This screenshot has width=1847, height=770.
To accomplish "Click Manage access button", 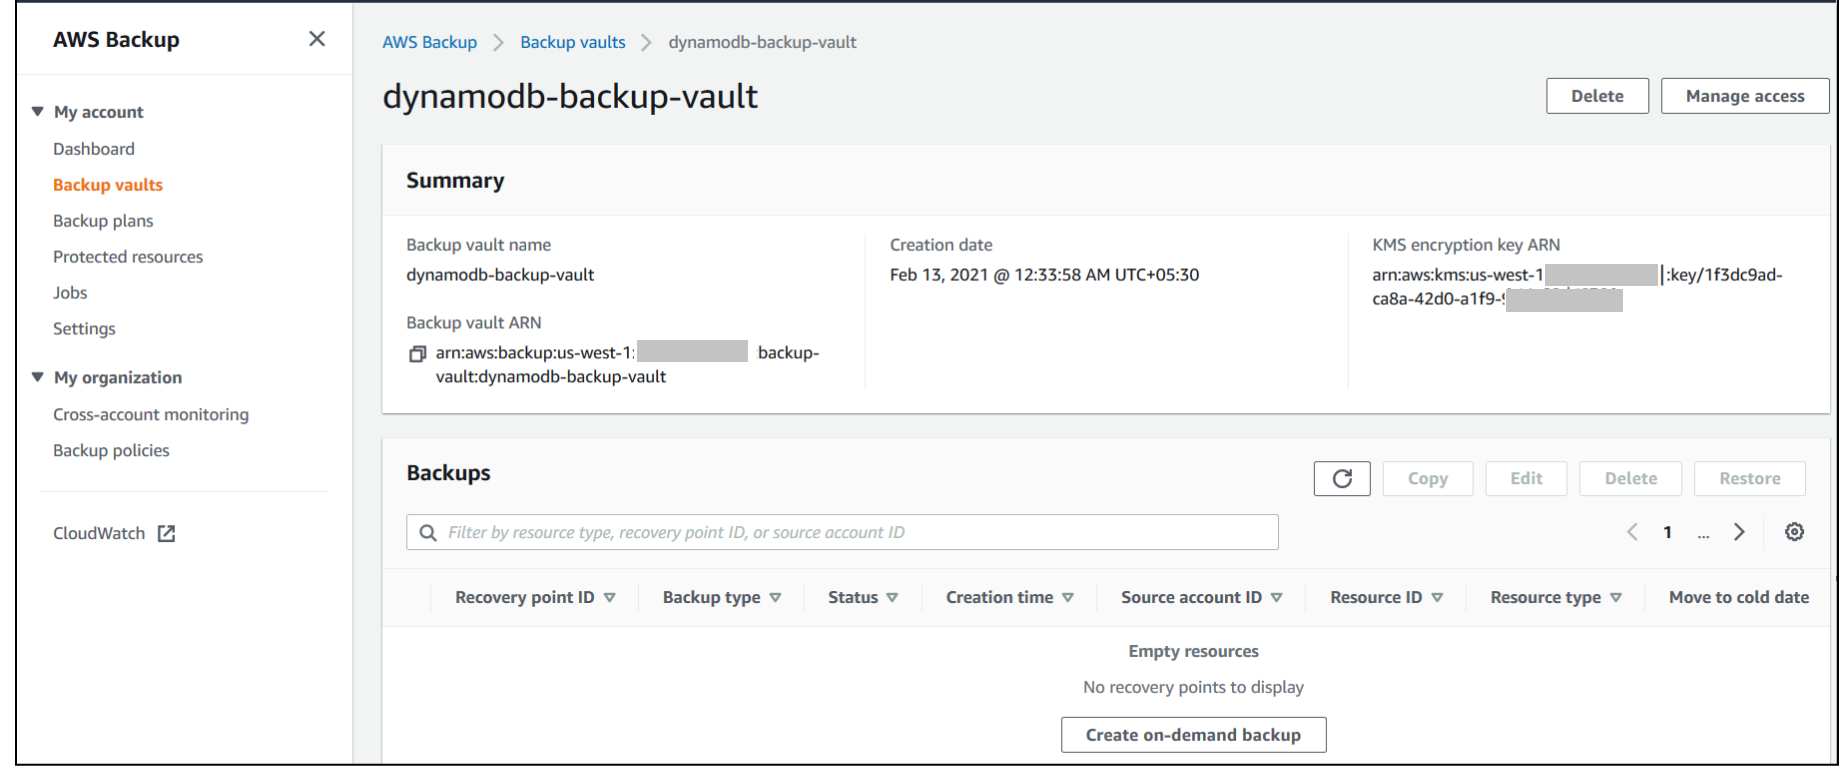I will click(1745, 96).
